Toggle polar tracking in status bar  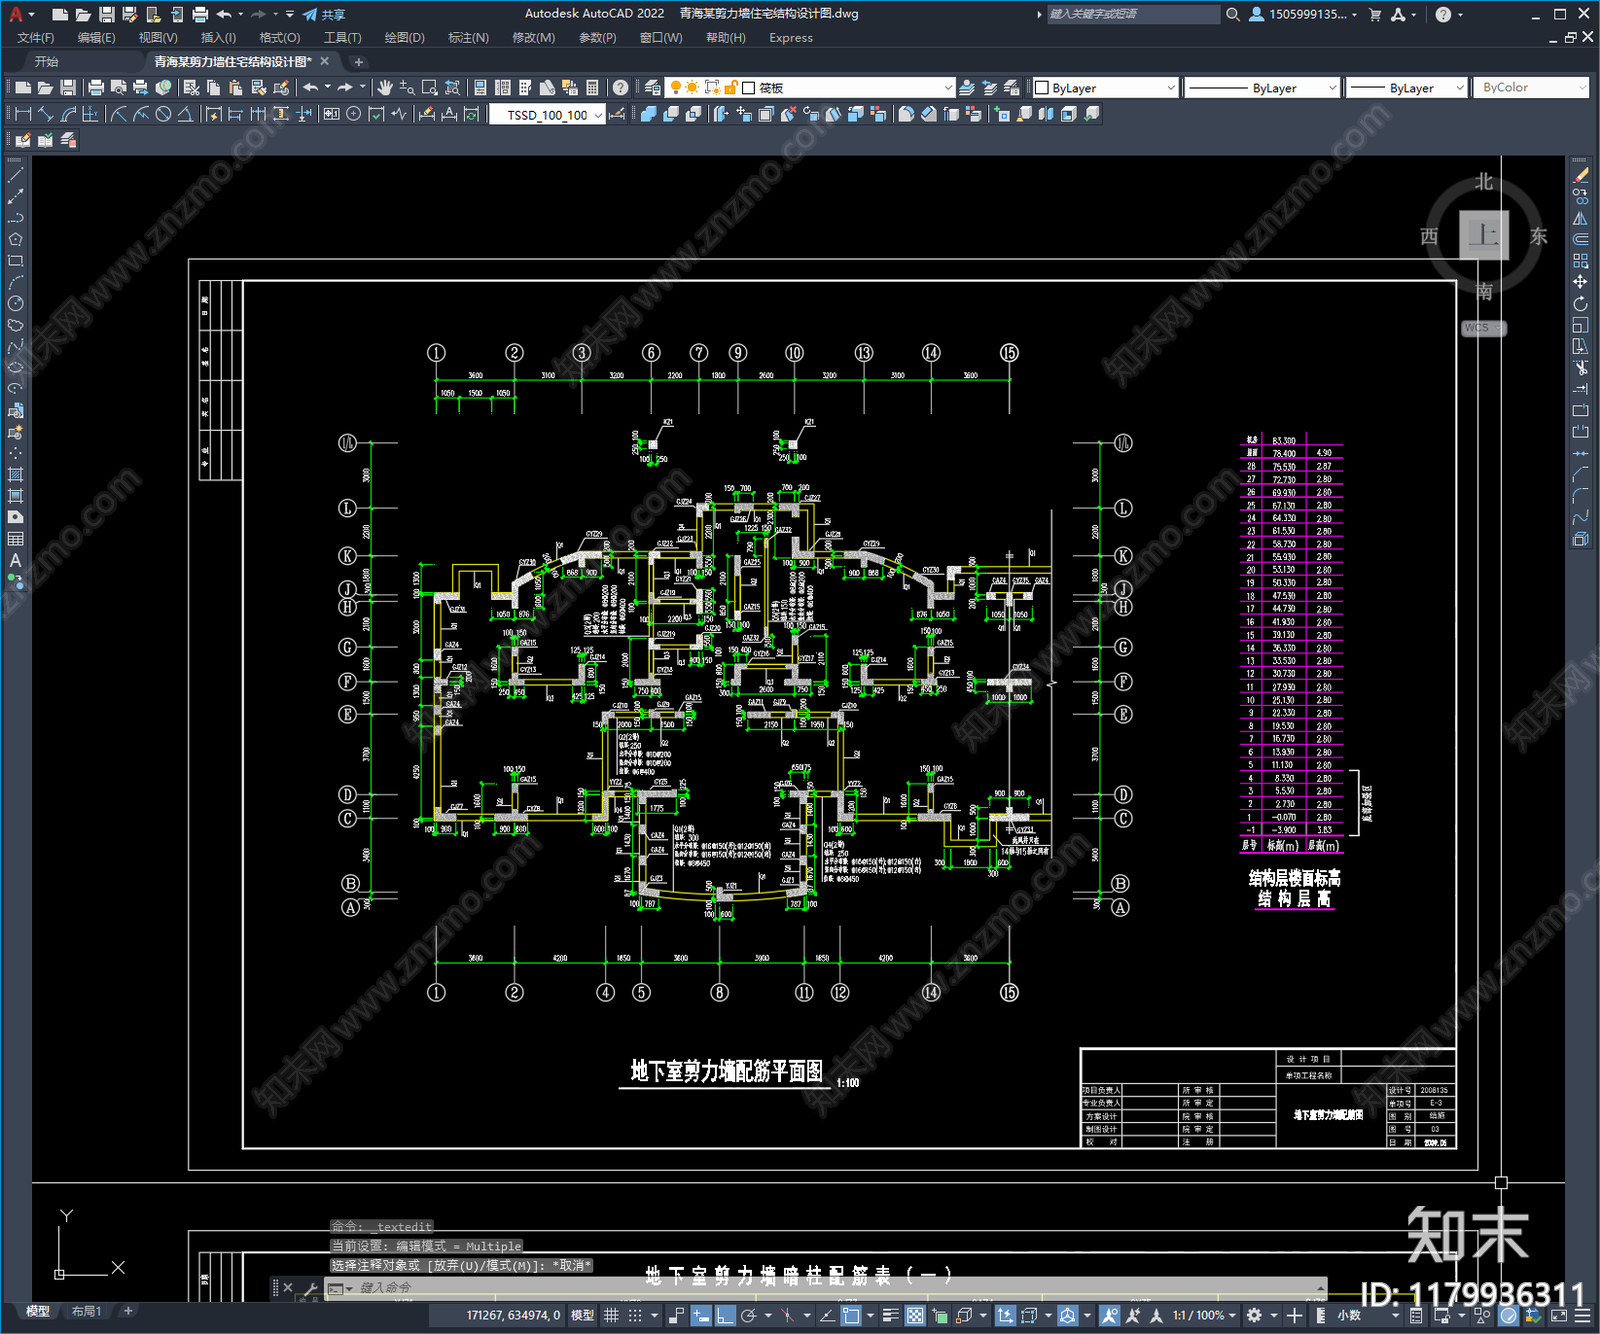coord(748,1315)
